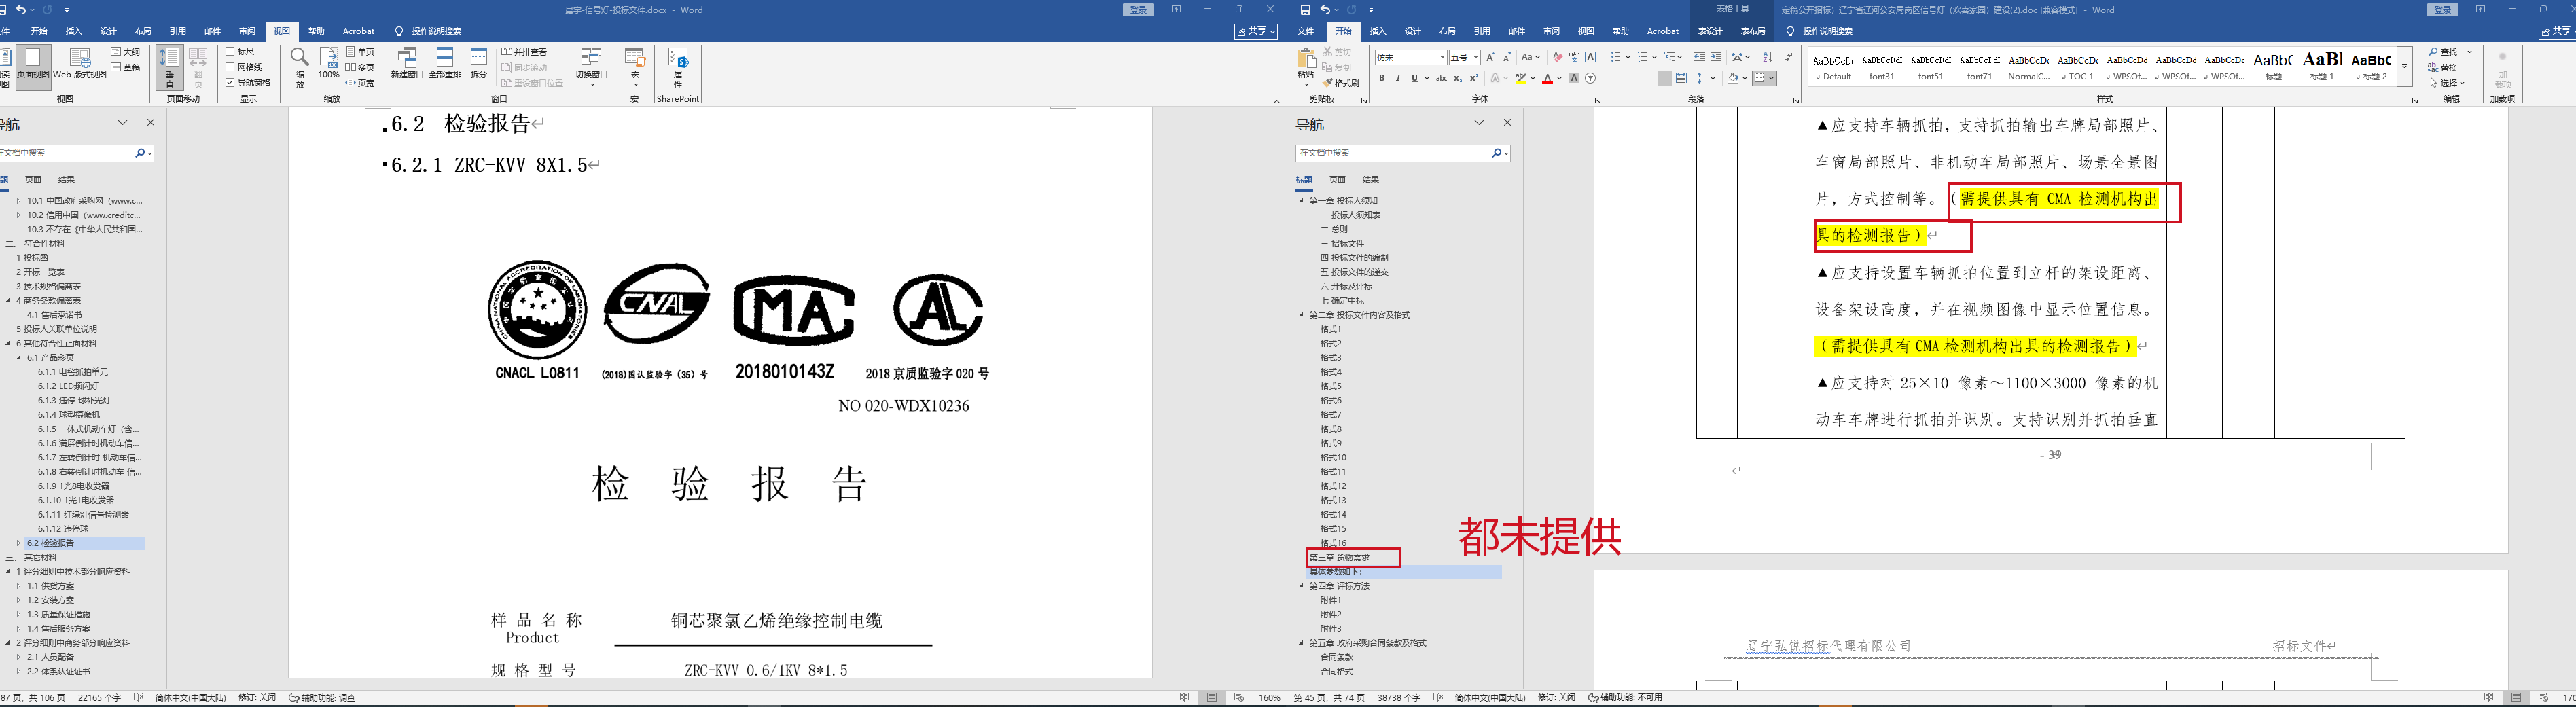Toggle View Side by Side (并排查看) in left window
Viewport: 2576px width, 707px height.
click(525, 51)
